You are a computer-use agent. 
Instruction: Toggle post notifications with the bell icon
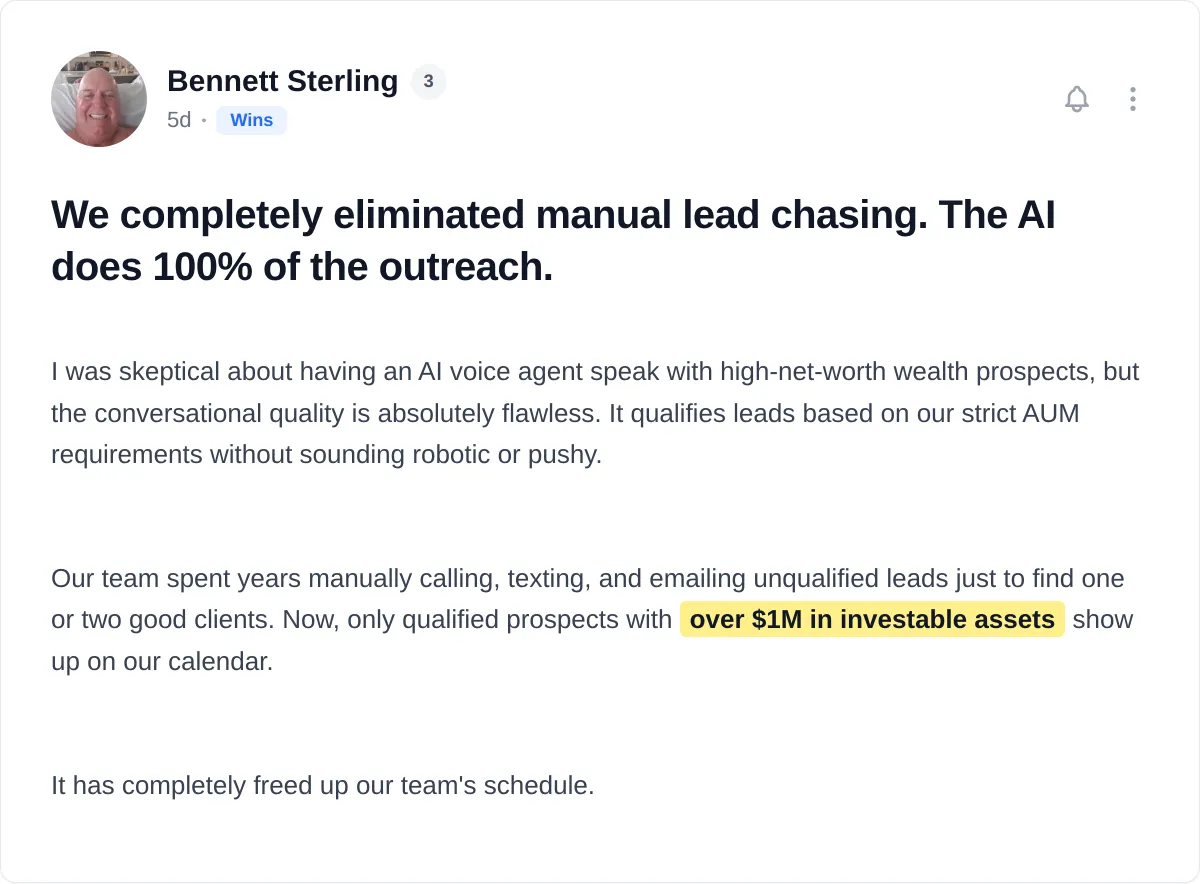[x=1077, y=99]
